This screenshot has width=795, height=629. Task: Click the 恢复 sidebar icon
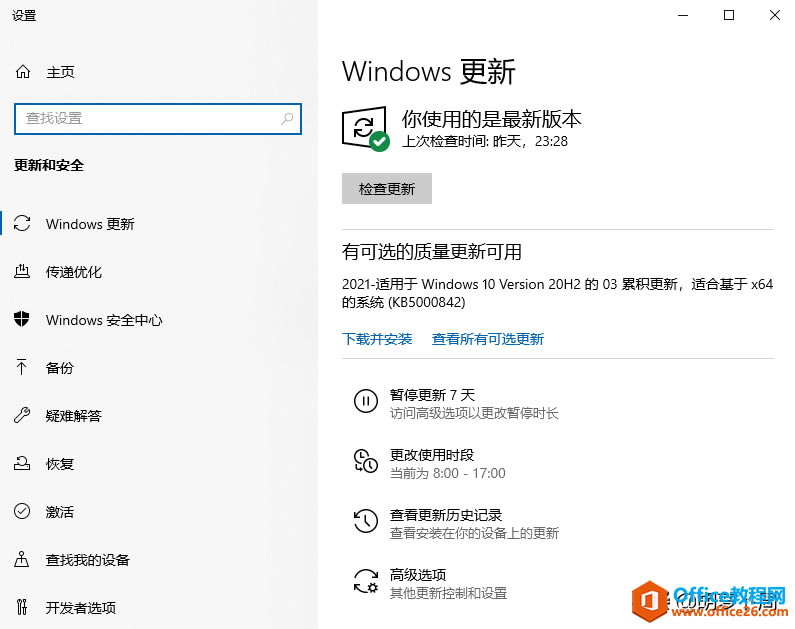[22, 463]
